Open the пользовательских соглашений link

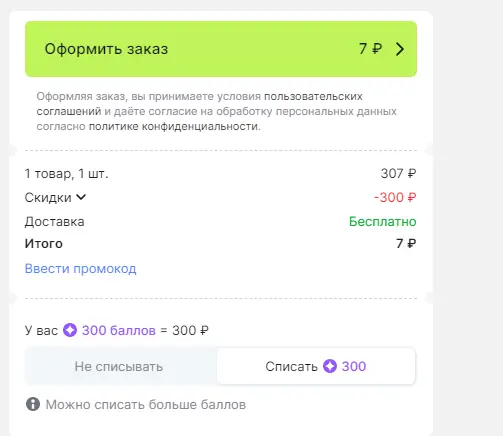[199, 104]
